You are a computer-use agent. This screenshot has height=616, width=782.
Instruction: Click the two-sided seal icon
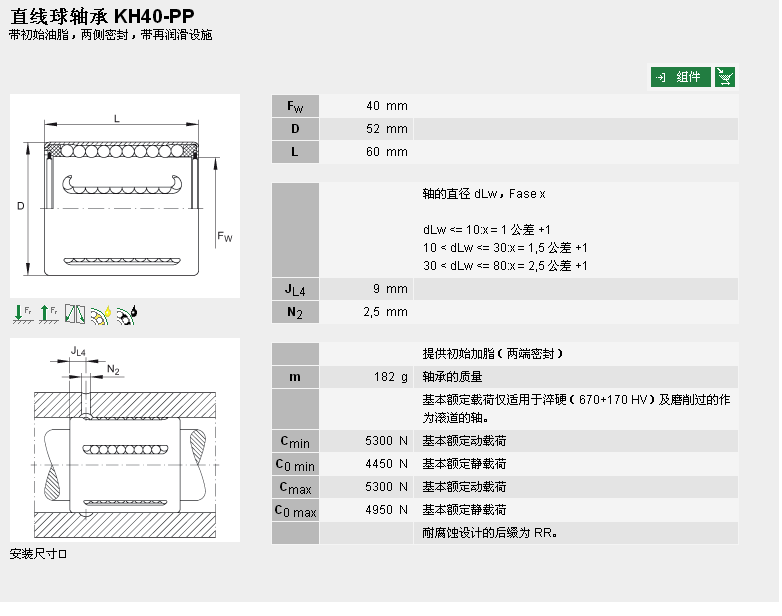[x=75, y=314]
